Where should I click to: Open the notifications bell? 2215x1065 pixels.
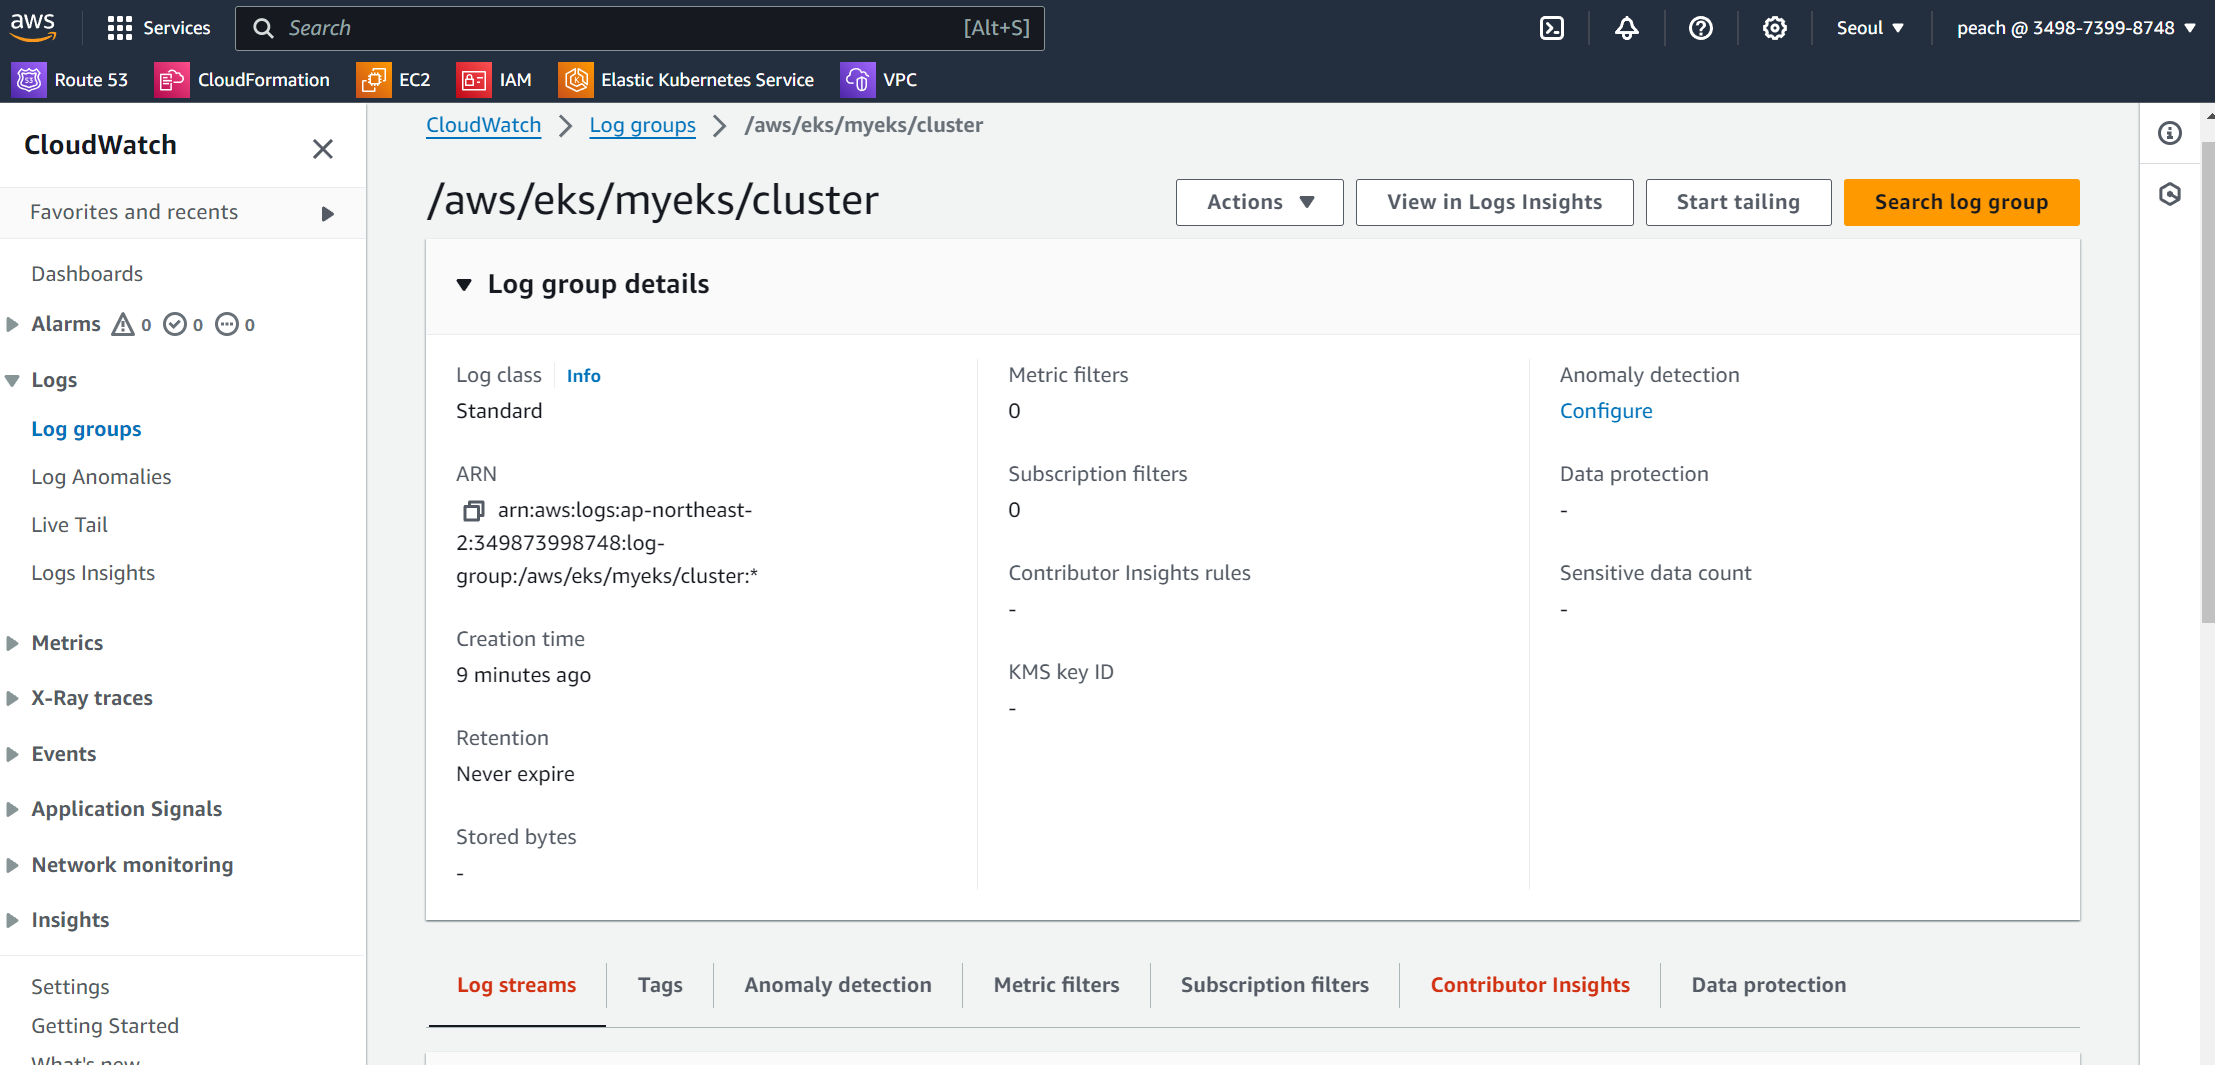tap(1626, 28)
